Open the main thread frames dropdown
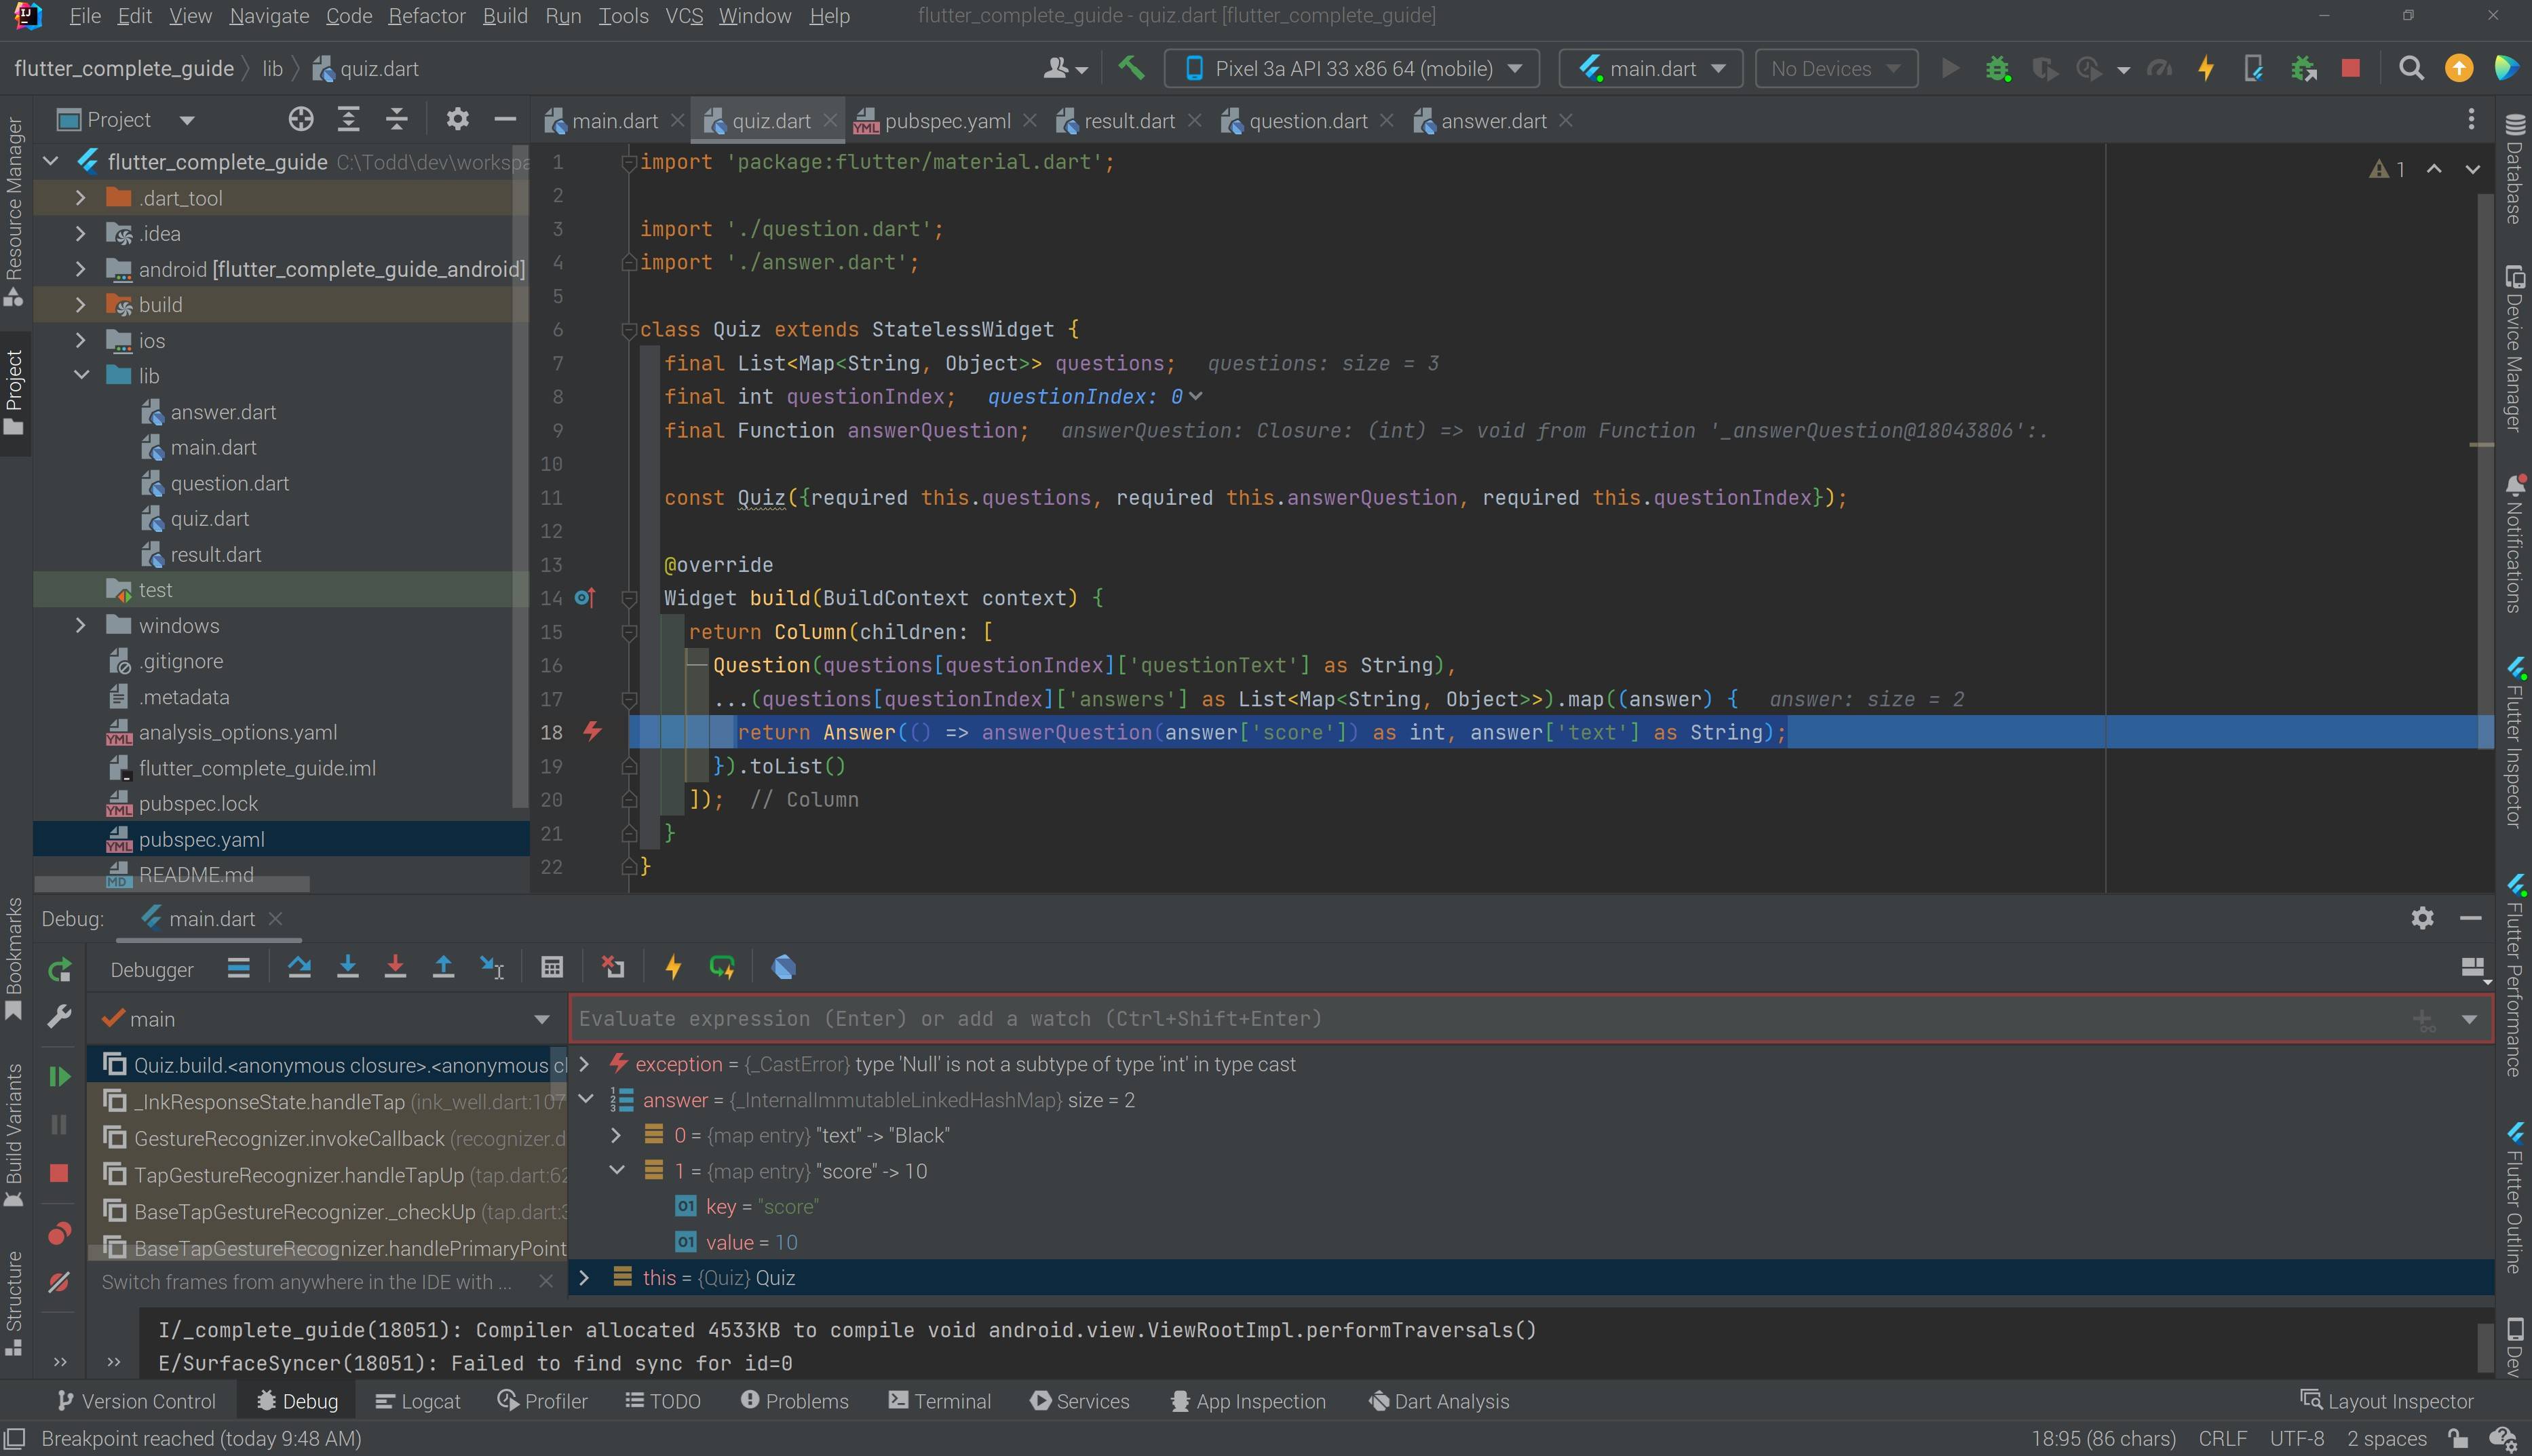2532x1456 pixels. [541, 1019]
